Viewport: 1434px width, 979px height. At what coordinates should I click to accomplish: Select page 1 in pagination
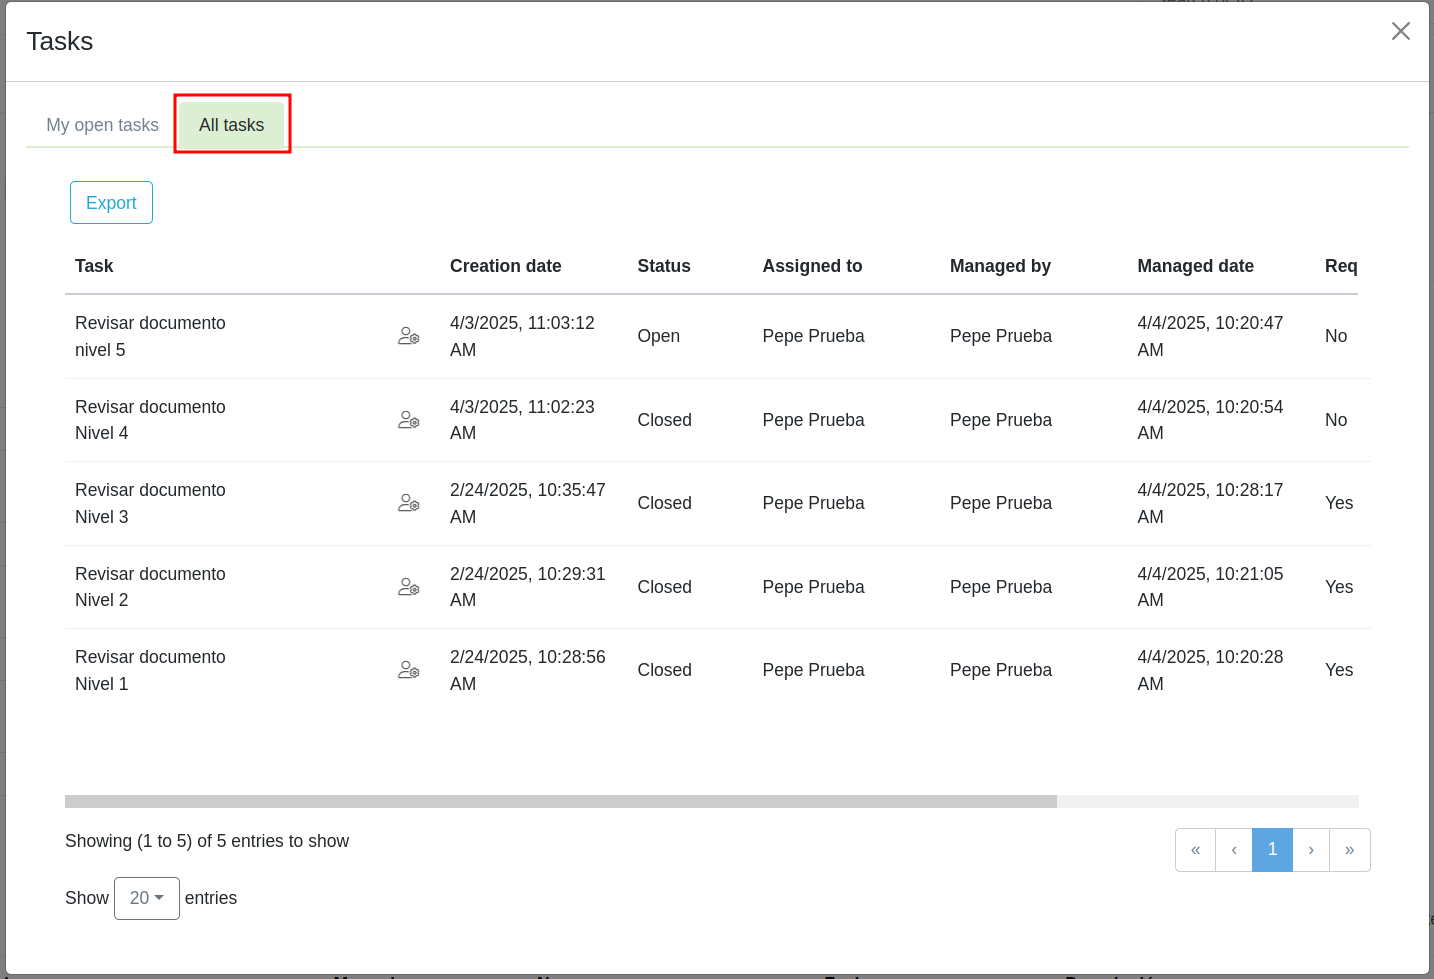point(1272,850)
